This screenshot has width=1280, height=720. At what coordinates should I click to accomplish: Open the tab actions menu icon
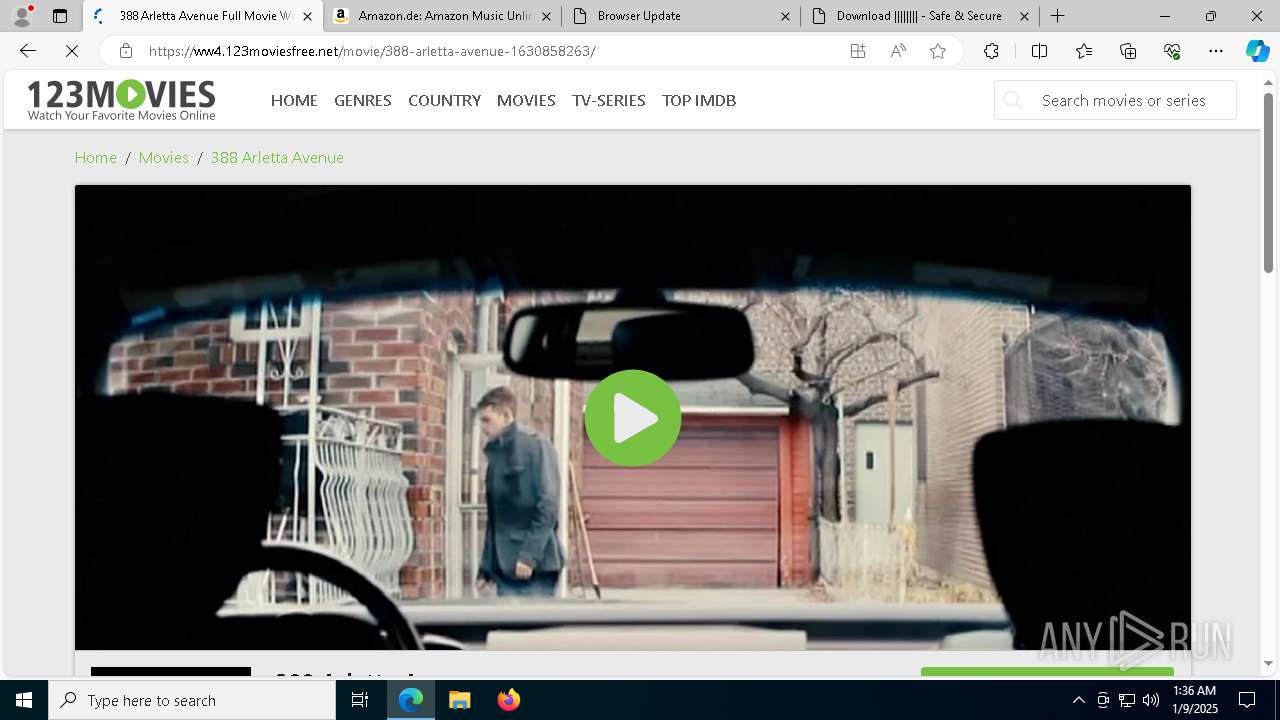pos(60,16)
